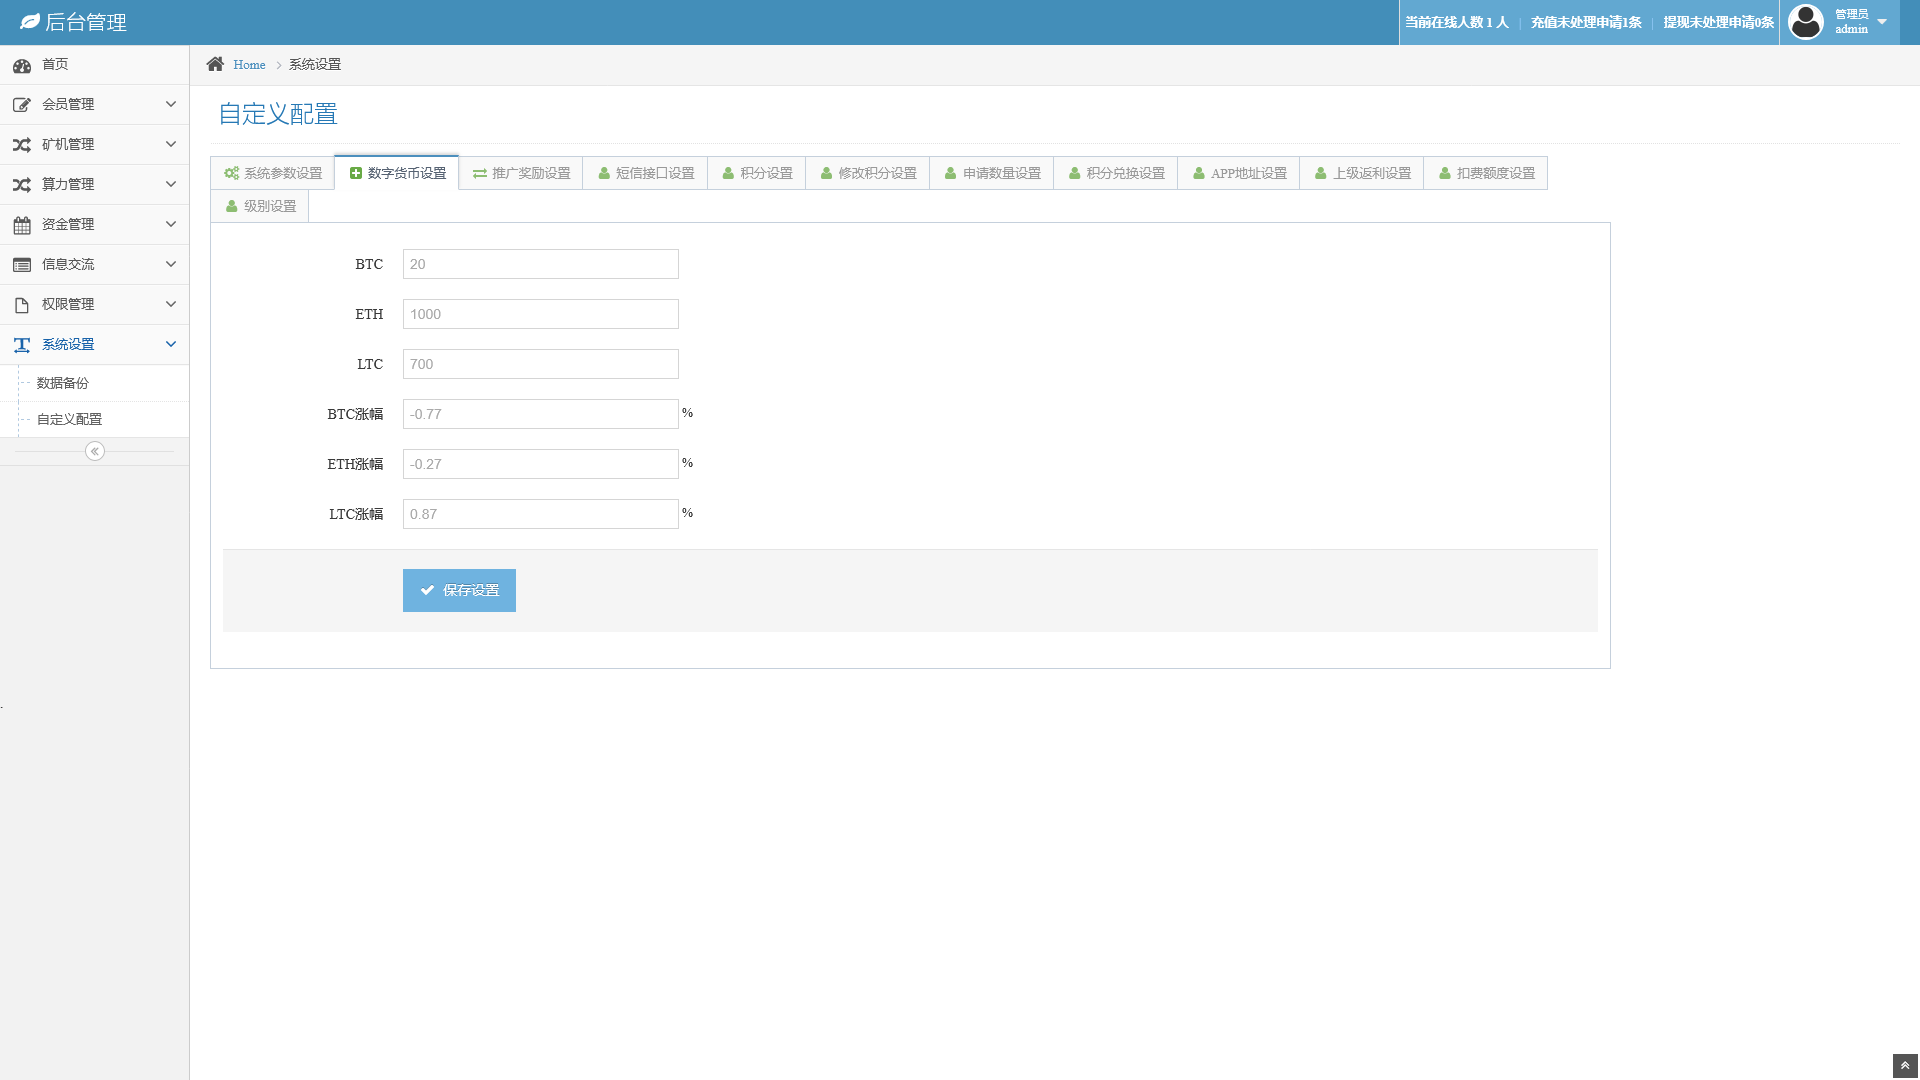Image resolution: width=1920 pixels, height=1080 pixels.
Task: Switch to the 推广奖励设置 tab
Action: (x=521, y=173)
